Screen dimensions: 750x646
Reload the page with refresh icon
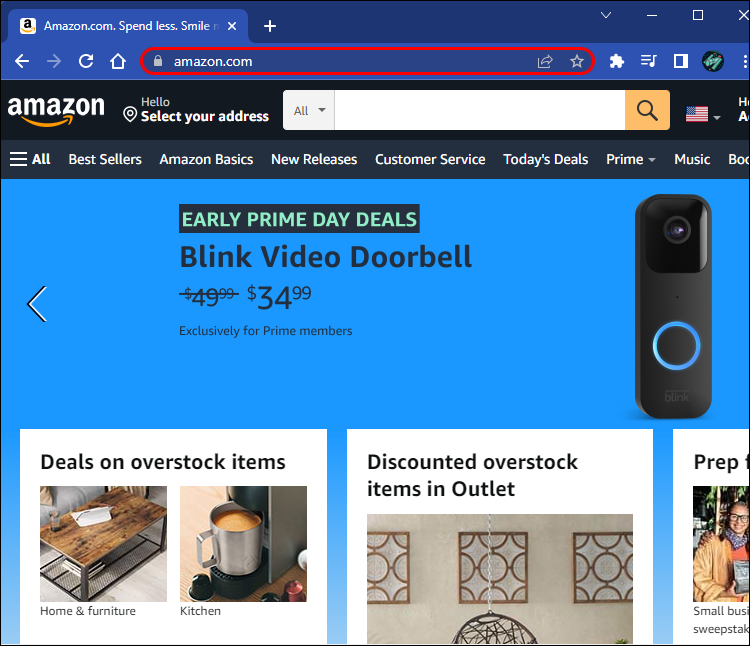tap(86, 61)
